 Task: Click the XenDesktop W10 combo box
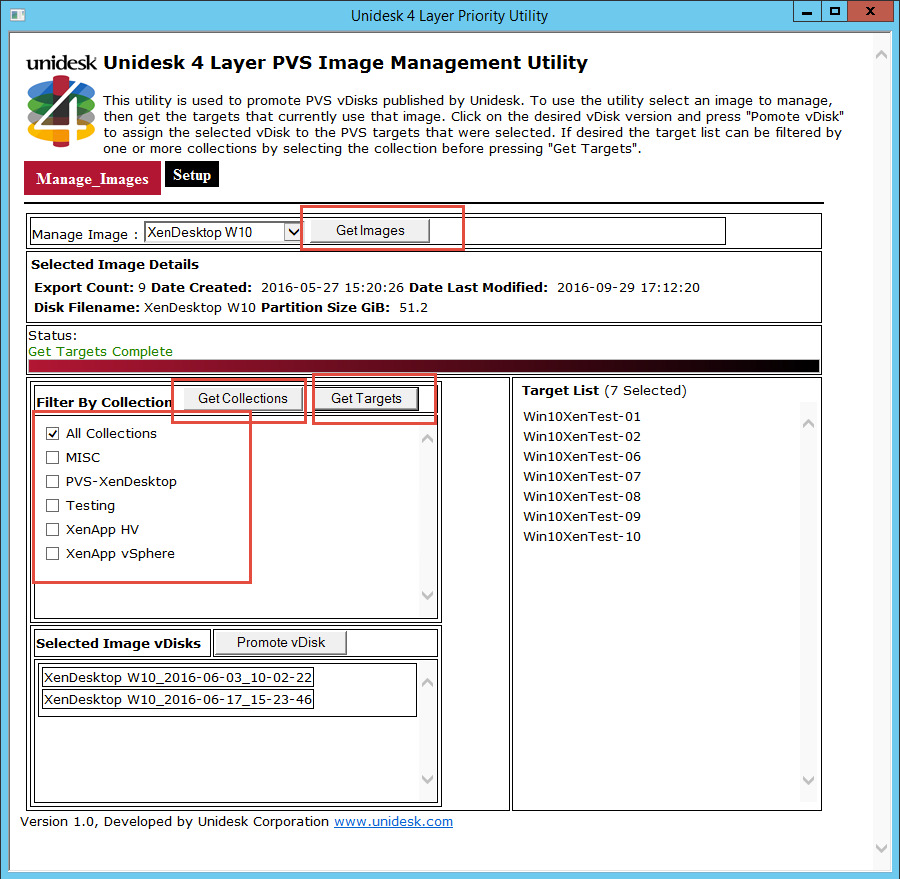(223, 232)
